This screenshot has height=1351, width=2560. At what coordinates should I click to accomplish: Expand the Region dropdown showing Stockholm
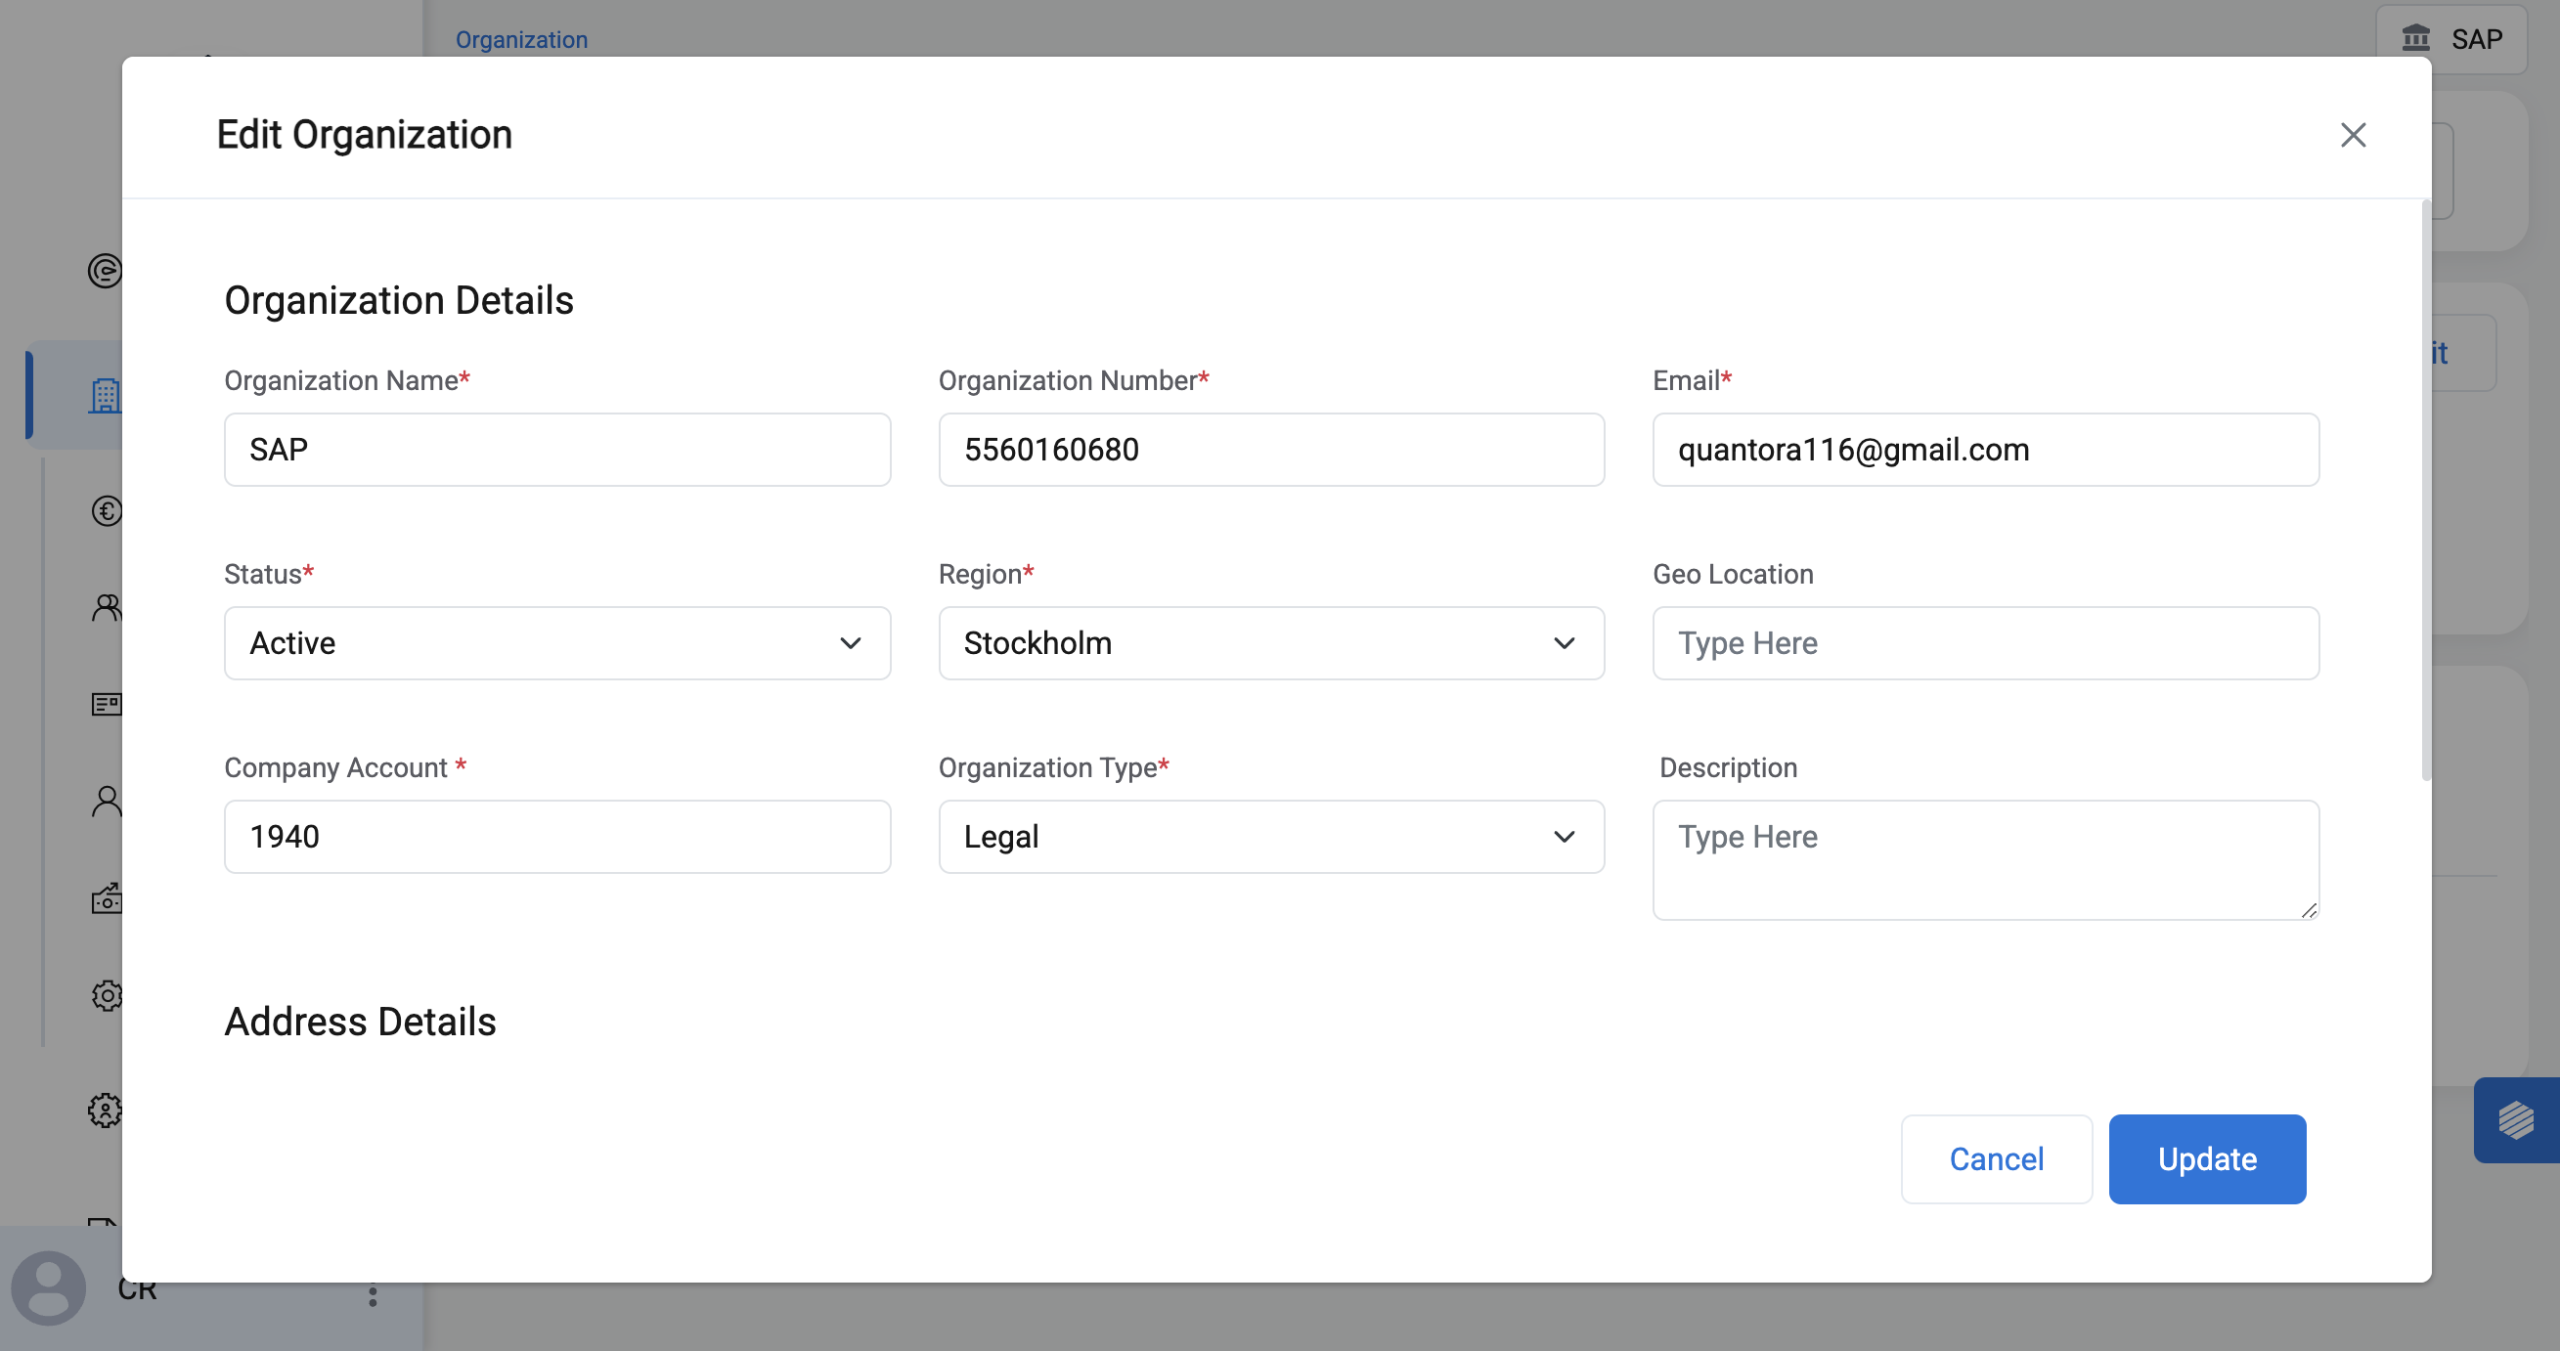point(1271,643)
